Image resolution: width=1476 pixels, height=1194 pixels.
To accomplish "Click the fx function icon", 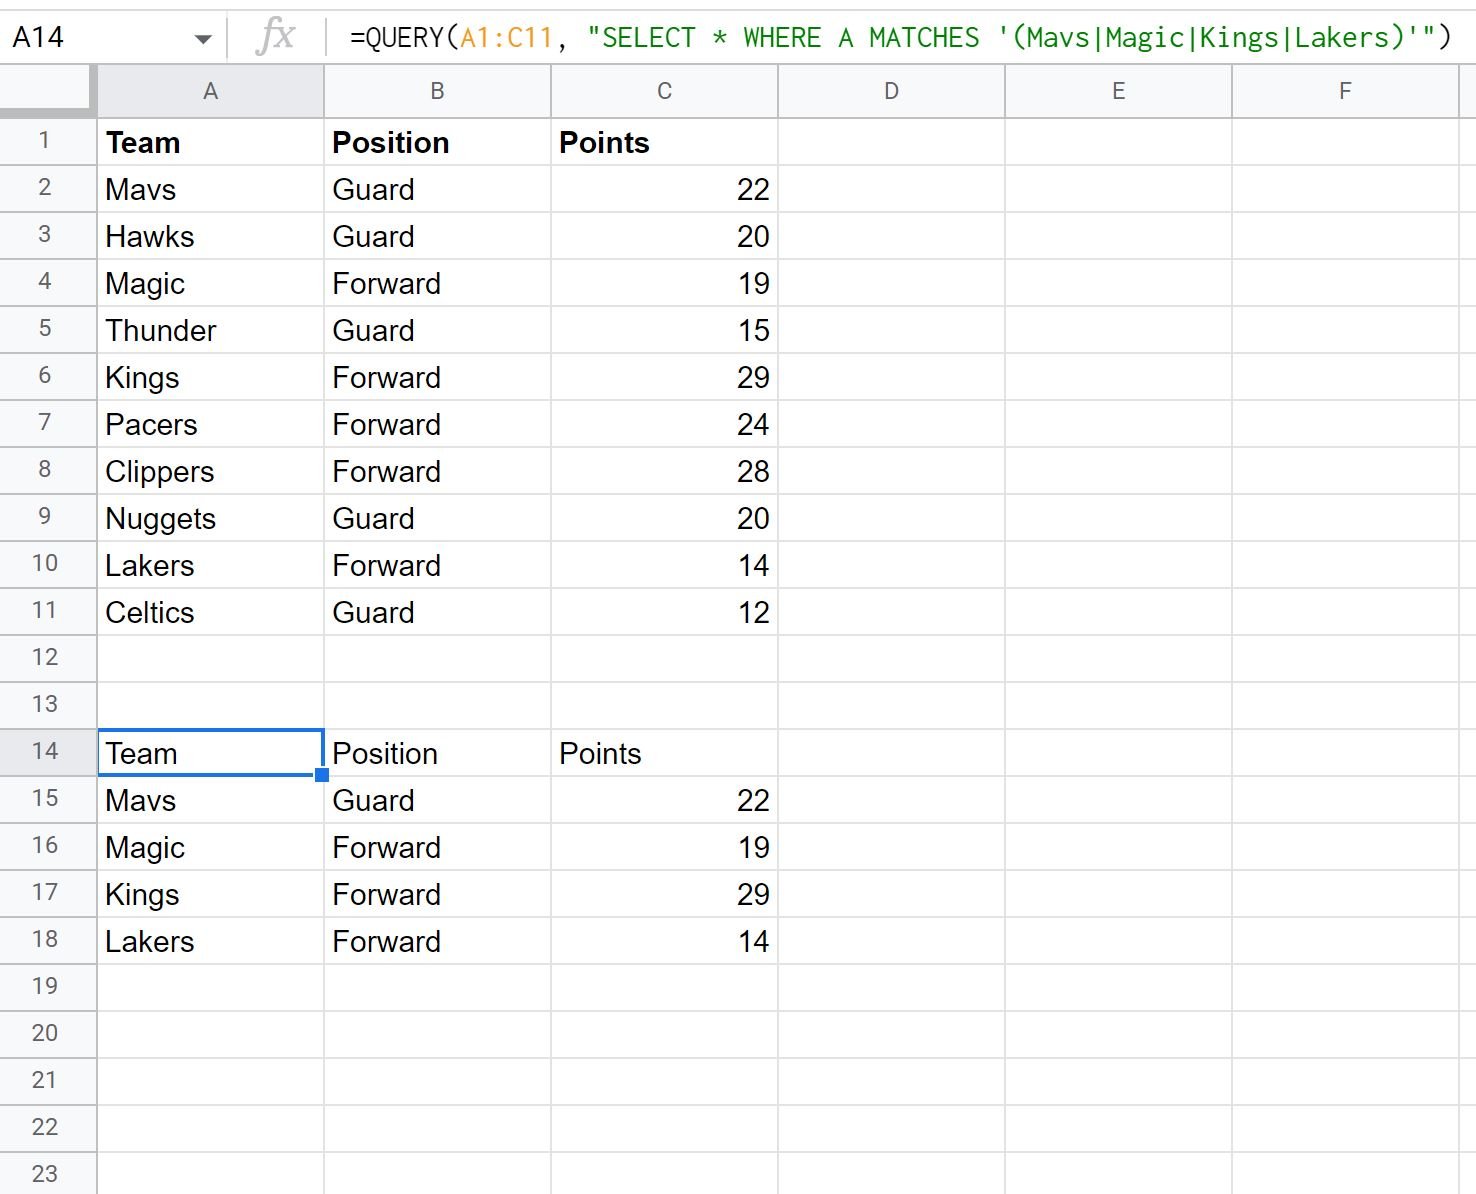I will [275, 38].
